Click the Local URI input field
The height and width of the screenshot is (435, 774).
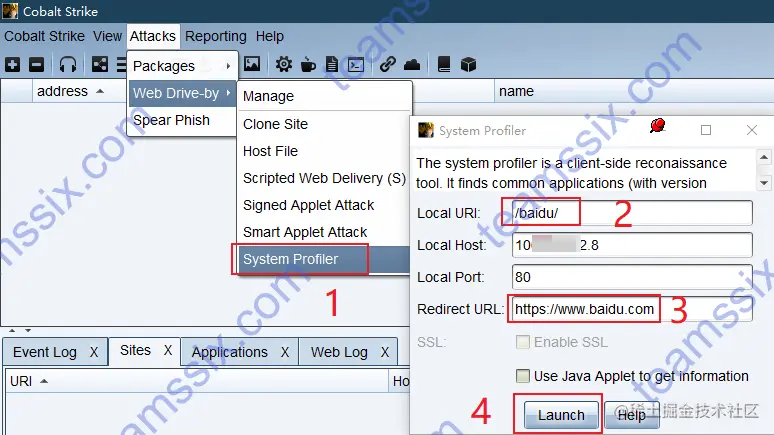pyautogui.click(x=632, y=213)
